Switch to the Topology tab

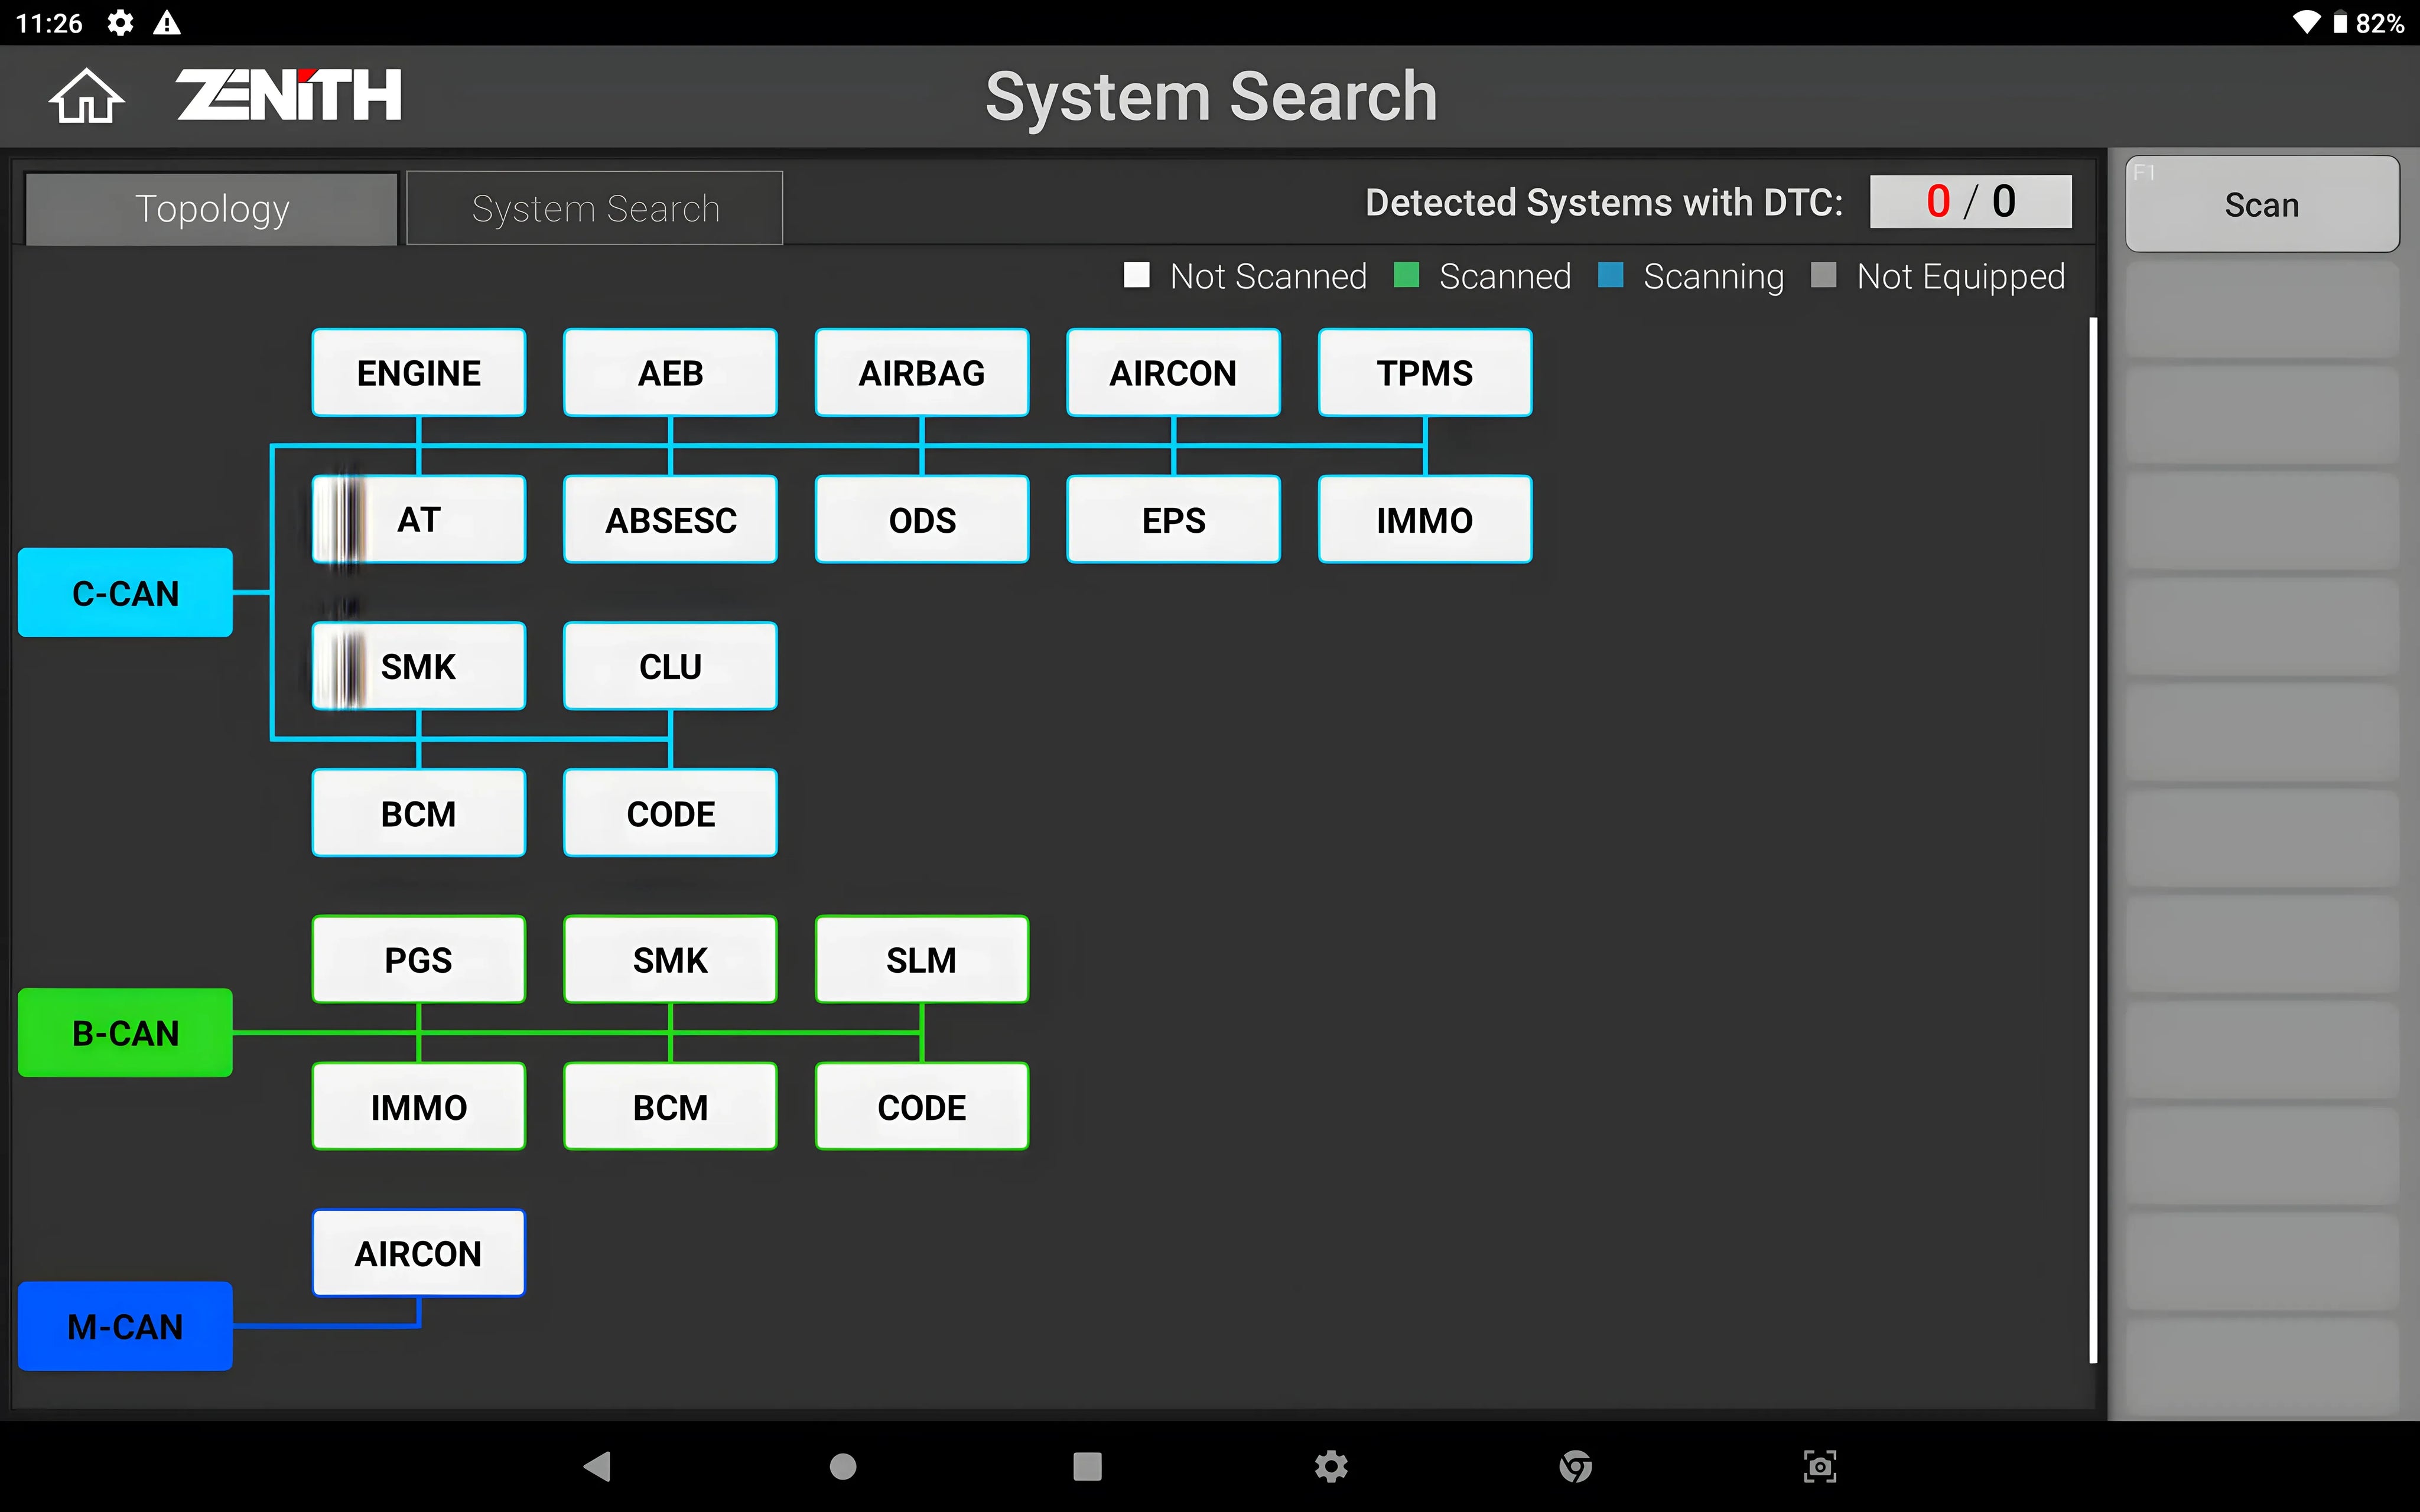212,209
